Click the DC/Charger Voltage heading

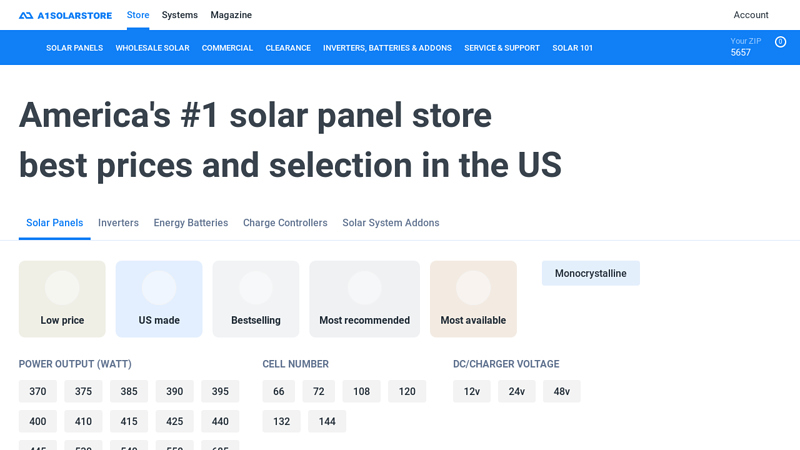pyautogui.click(x=506, y=364)
